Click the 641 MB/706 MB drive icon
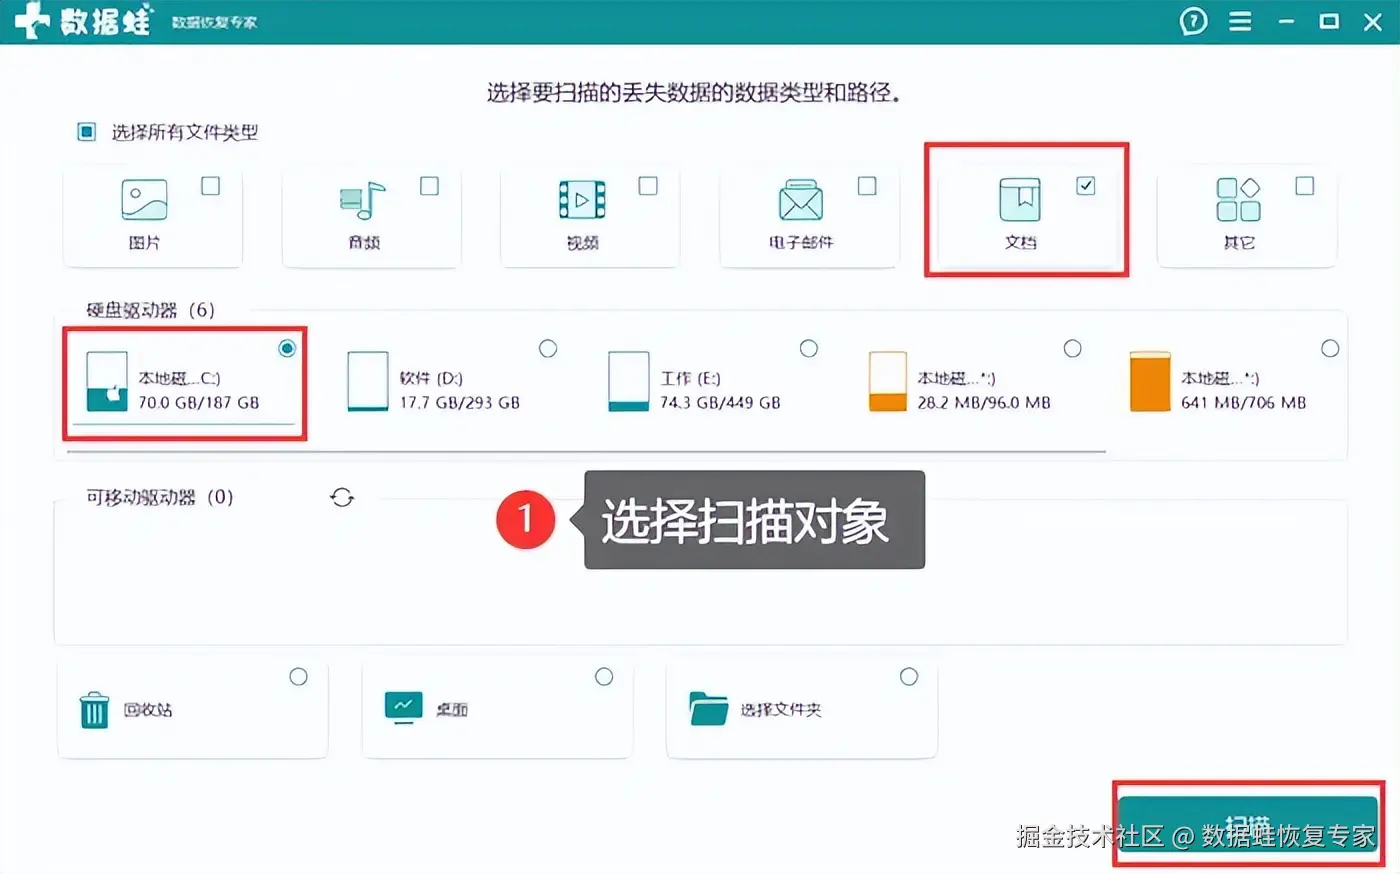 coord(1150,382)
